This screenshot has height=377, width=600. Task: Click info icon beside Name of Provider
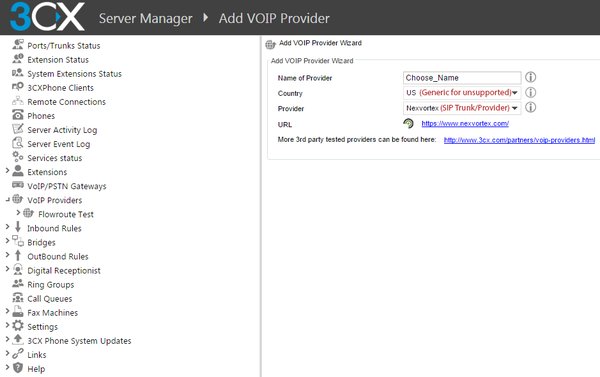point(530,77)
